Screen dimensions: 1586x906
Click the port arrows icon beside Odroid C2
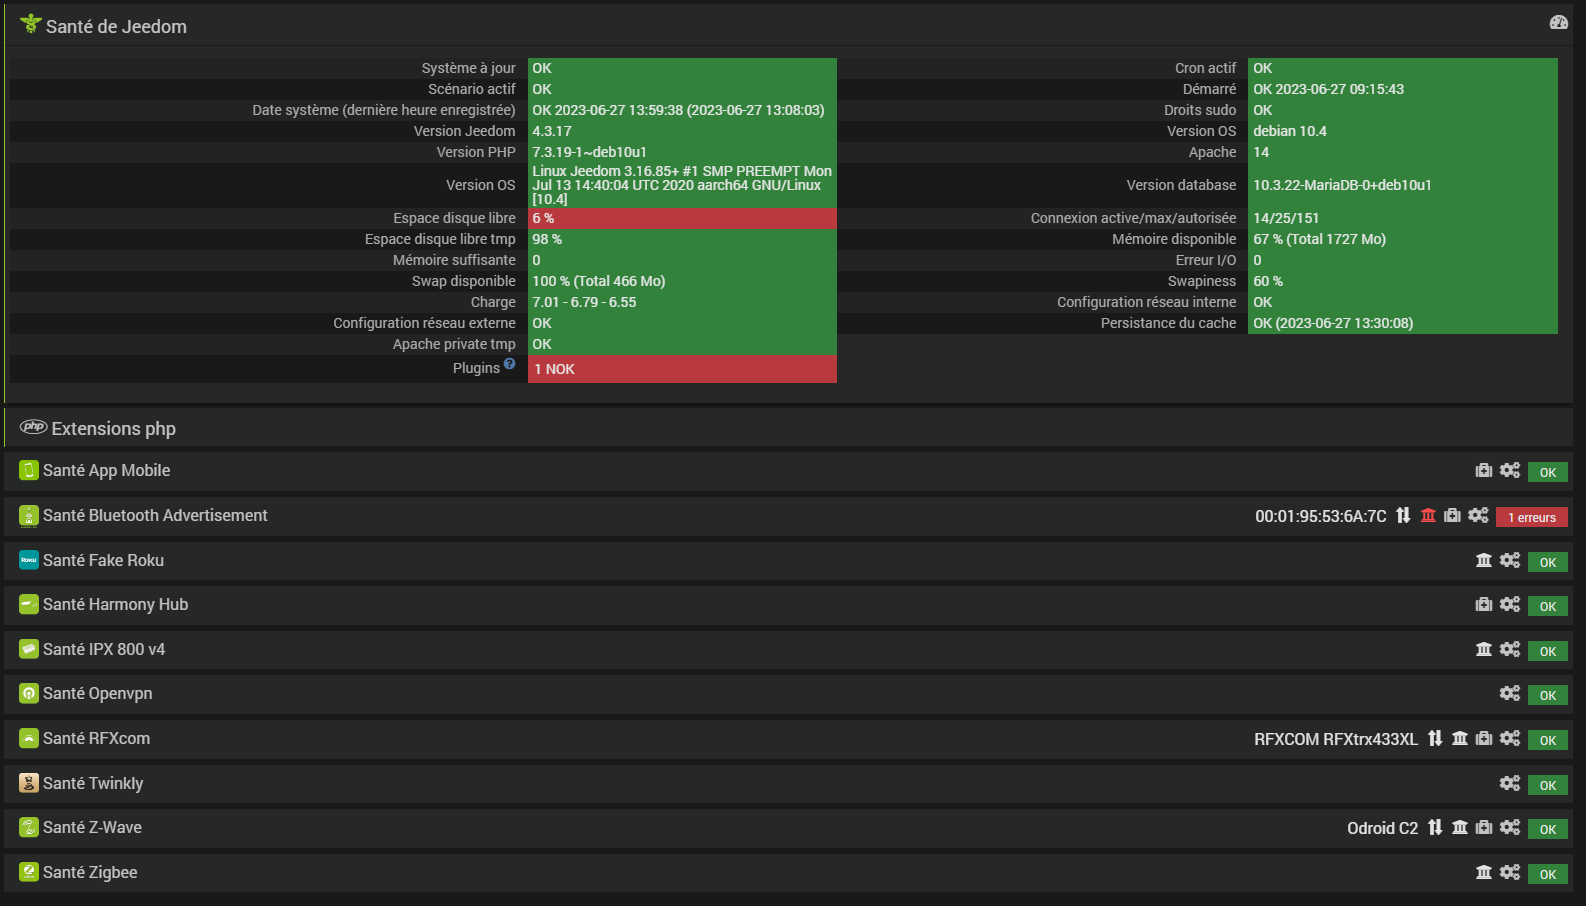coord(1435,827)
